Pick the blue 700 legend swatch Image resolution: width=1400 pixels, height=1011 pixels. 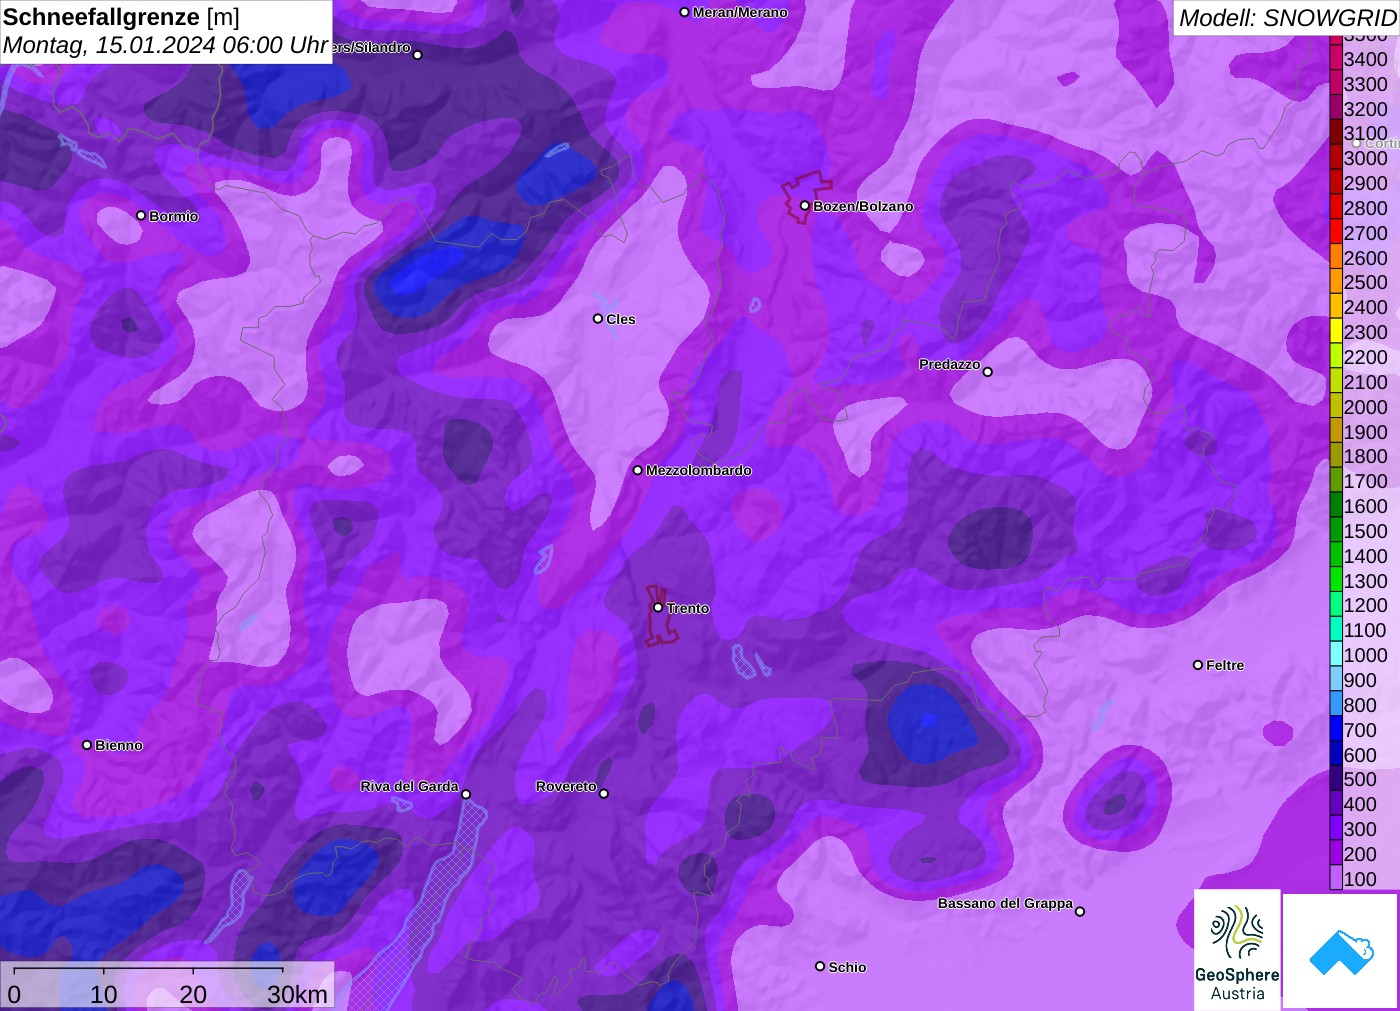(x=1336, y=730)
